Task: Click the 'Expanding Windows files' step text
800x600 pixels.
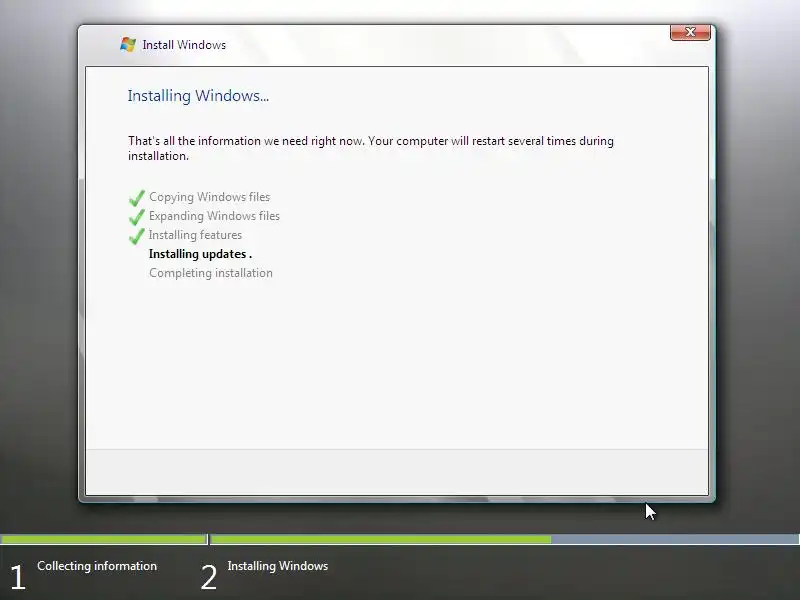Action: [214, 216]
